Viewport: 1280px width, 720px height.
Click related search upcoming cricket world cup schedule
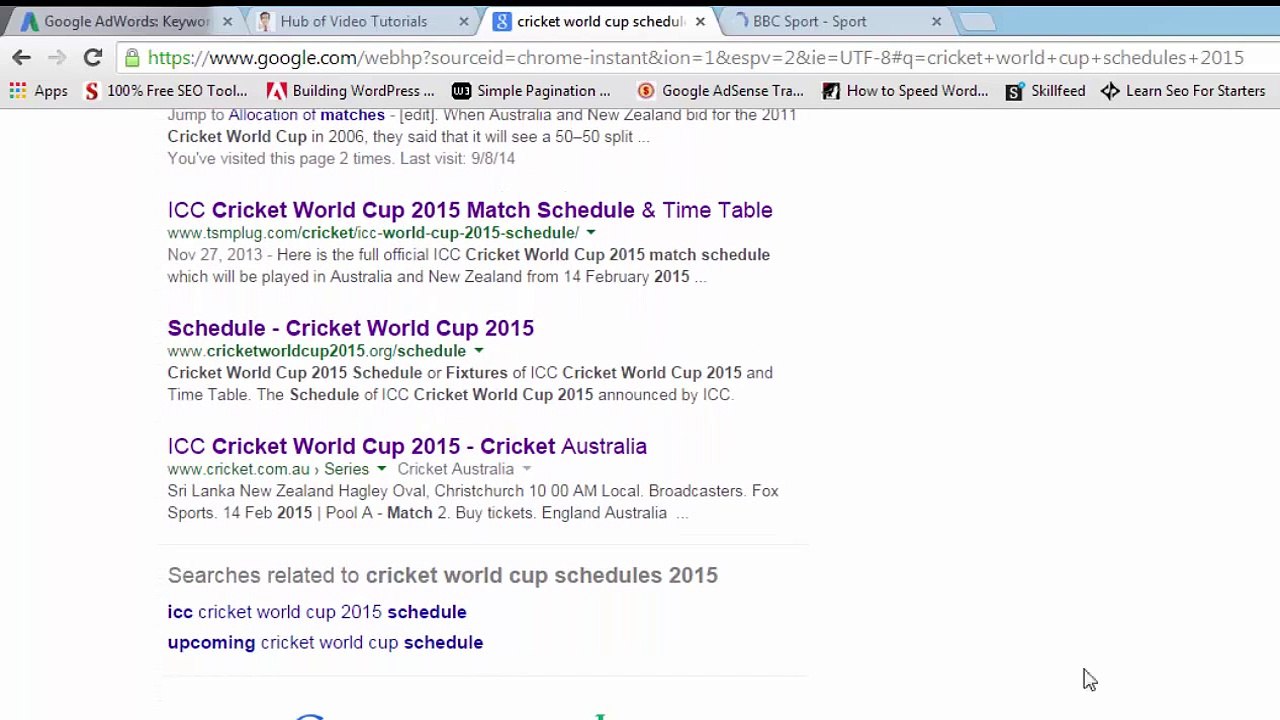pos(325,643)
